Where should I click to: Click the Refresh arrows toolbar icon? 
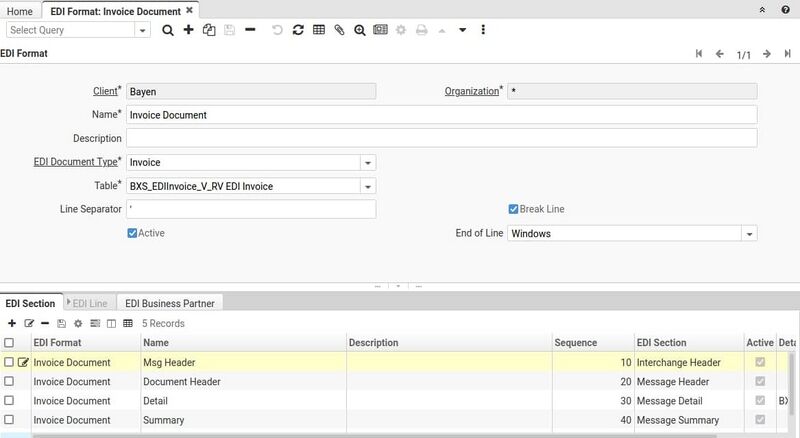(x=298, y=30)
